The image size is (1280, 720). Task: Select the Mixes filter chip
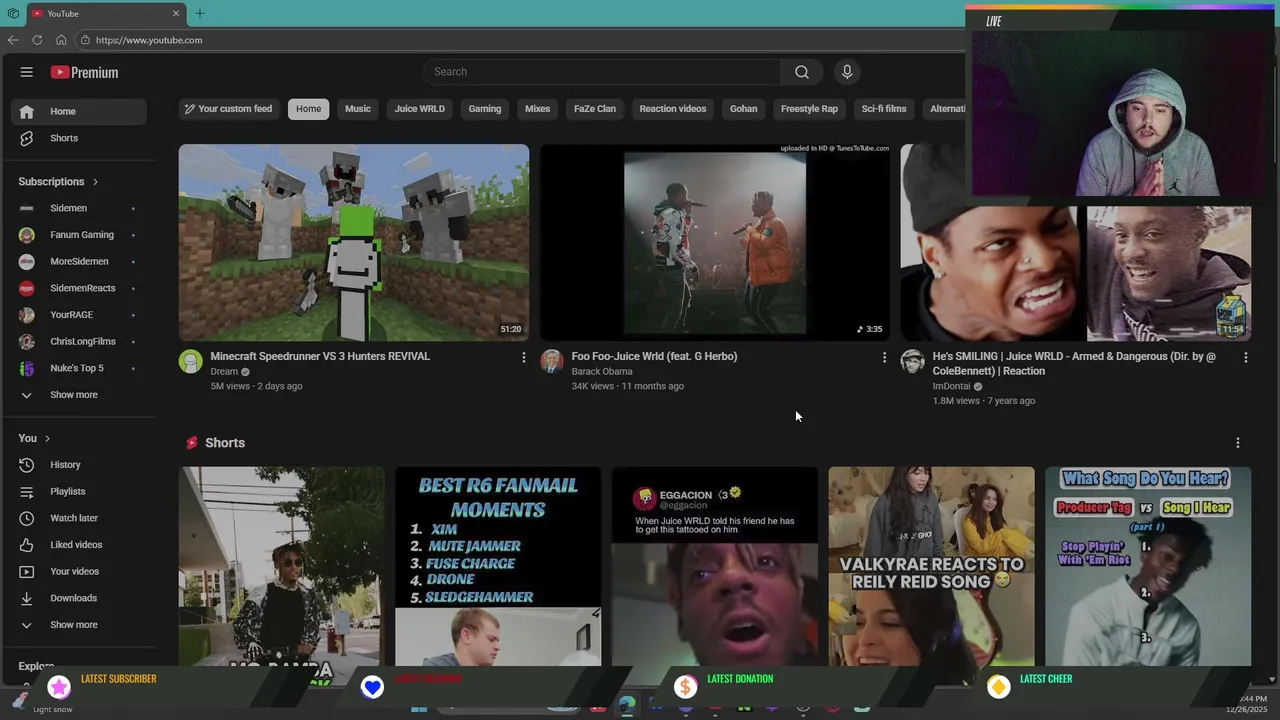(x=538, y=109)
